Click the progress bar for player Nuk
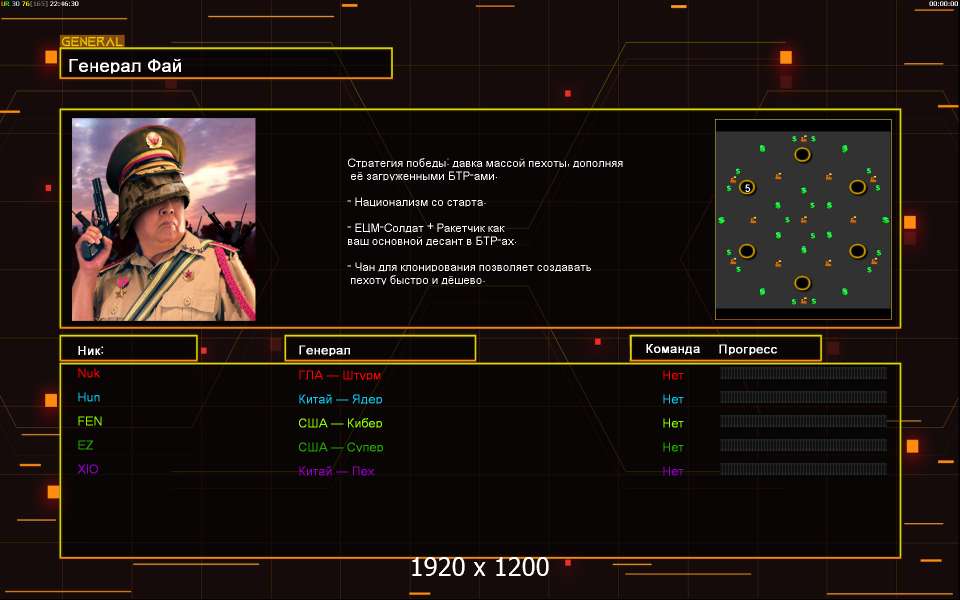The width and height of the screenshot is (960, 600). (x=803, y=373)
